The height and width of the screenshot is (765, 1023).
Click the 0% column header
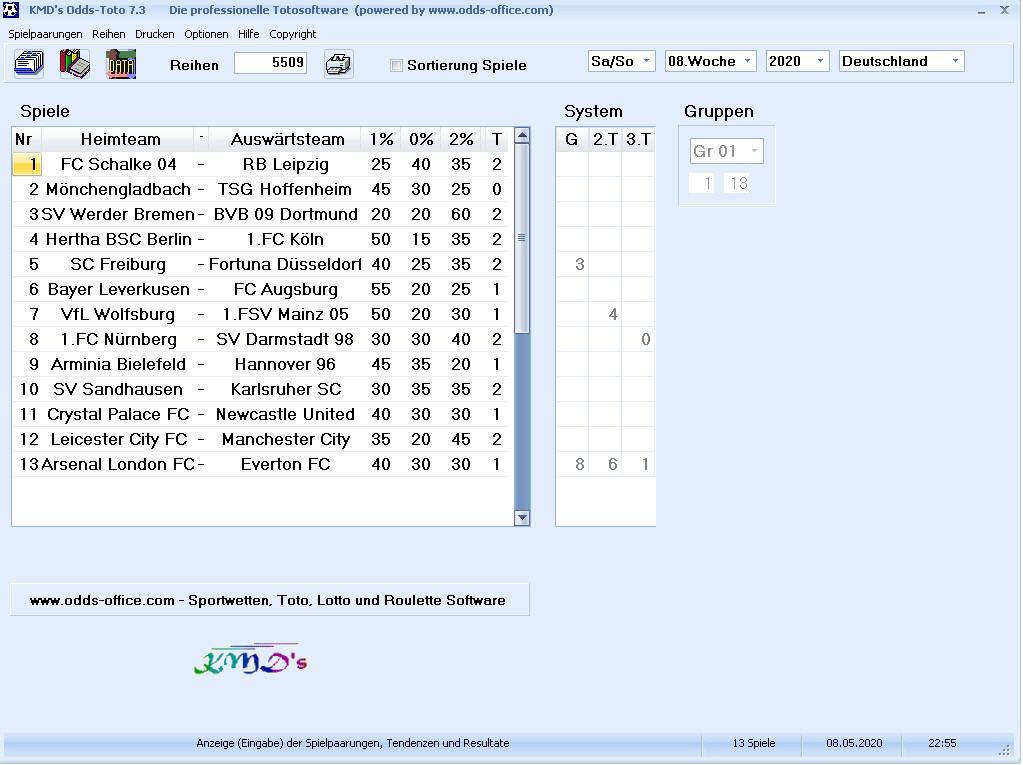pyautogui.click(x=421, y=140)
